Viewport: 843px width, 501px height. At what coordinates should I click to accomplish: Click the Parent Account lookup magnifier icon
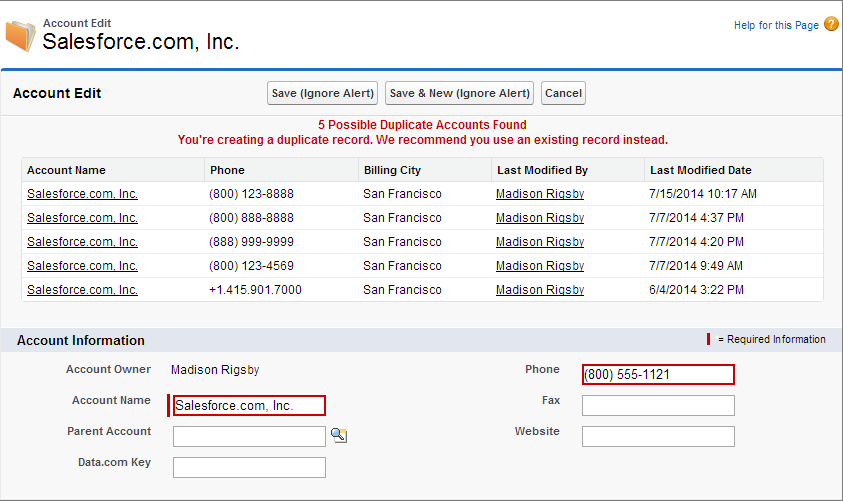[339, 435]
